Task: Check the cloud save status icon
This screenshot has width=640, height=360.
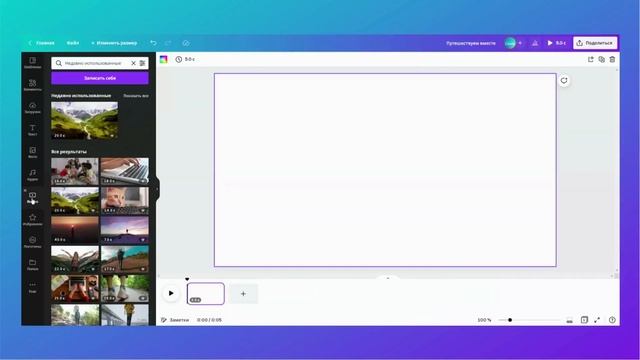Action: [x=186, y=43]
